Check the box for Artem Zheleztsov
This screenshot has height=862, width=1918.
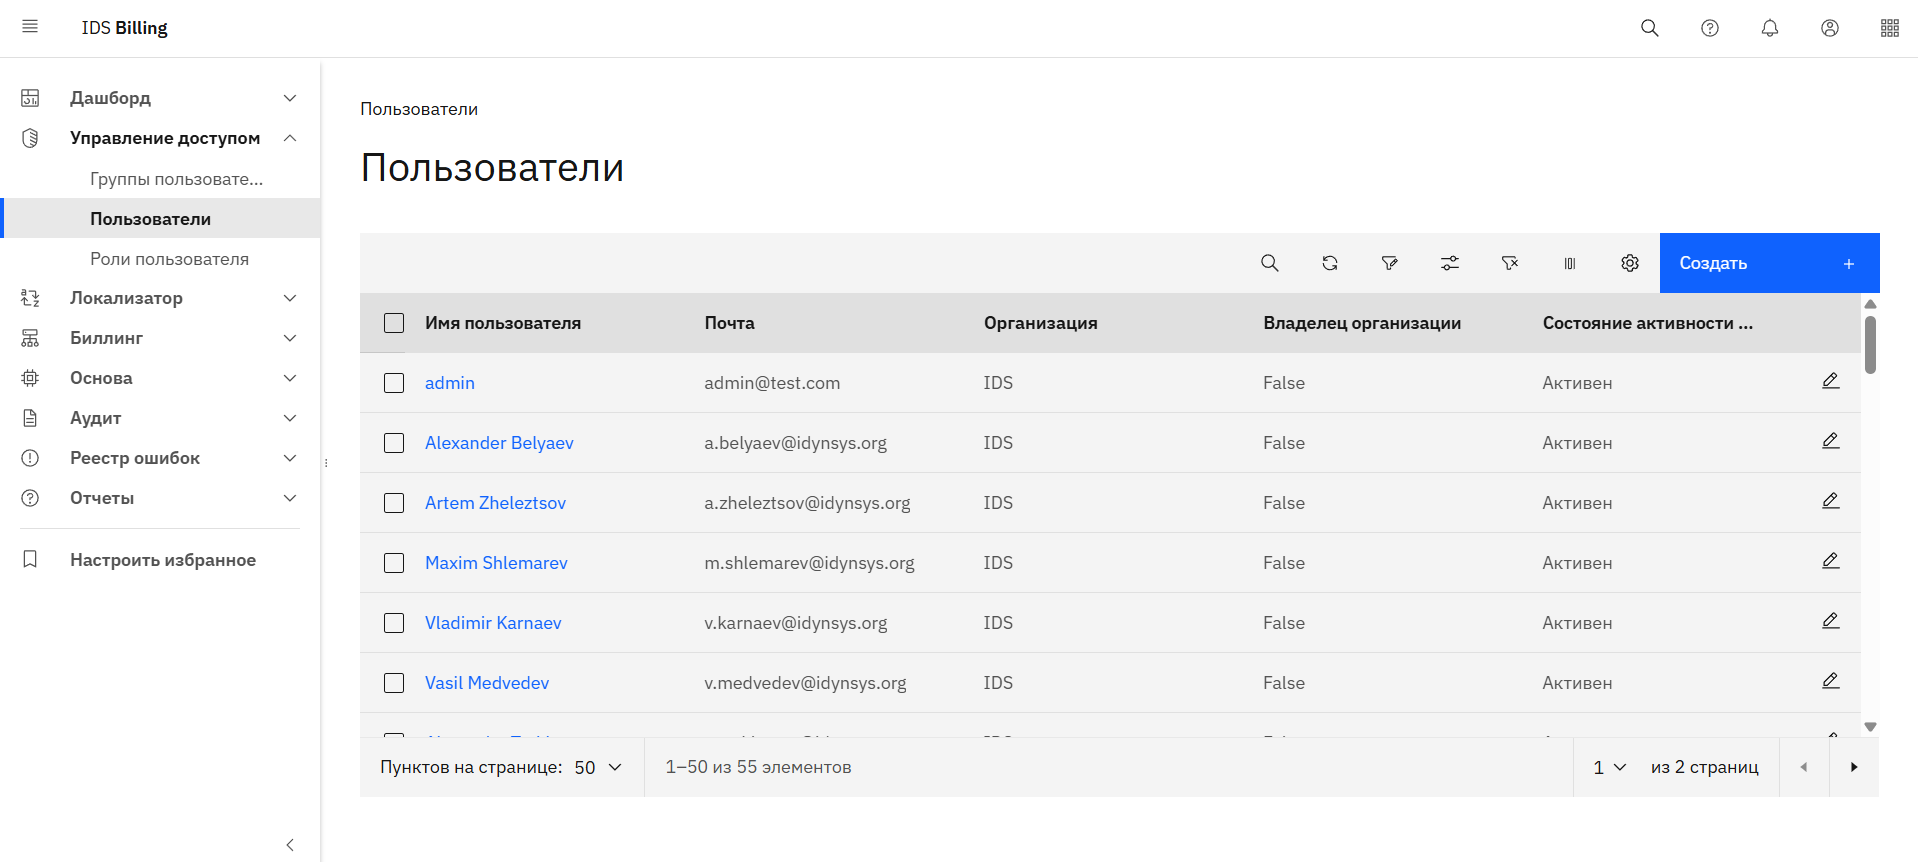click(394, 503)
